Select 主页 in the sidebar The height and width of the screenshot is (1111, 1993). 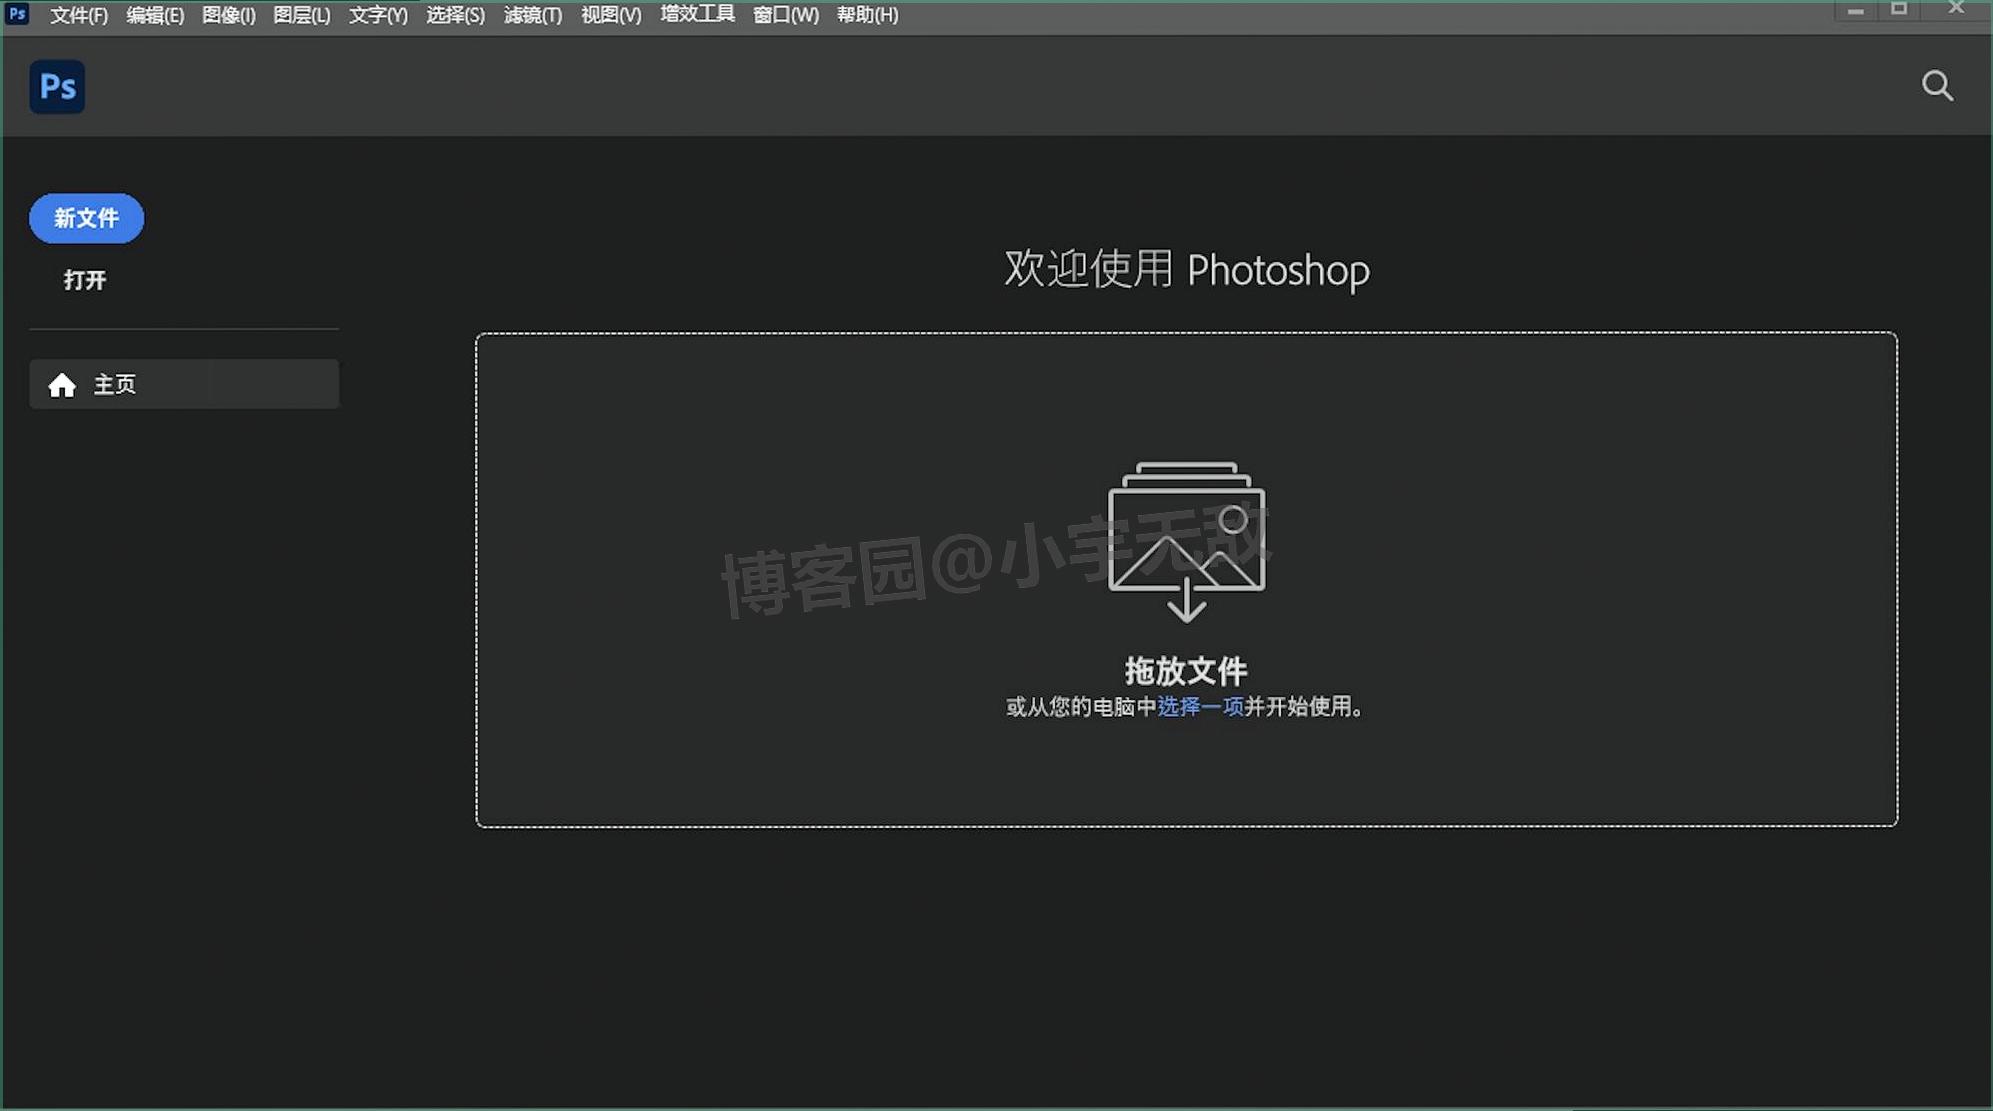coord(115,384)
